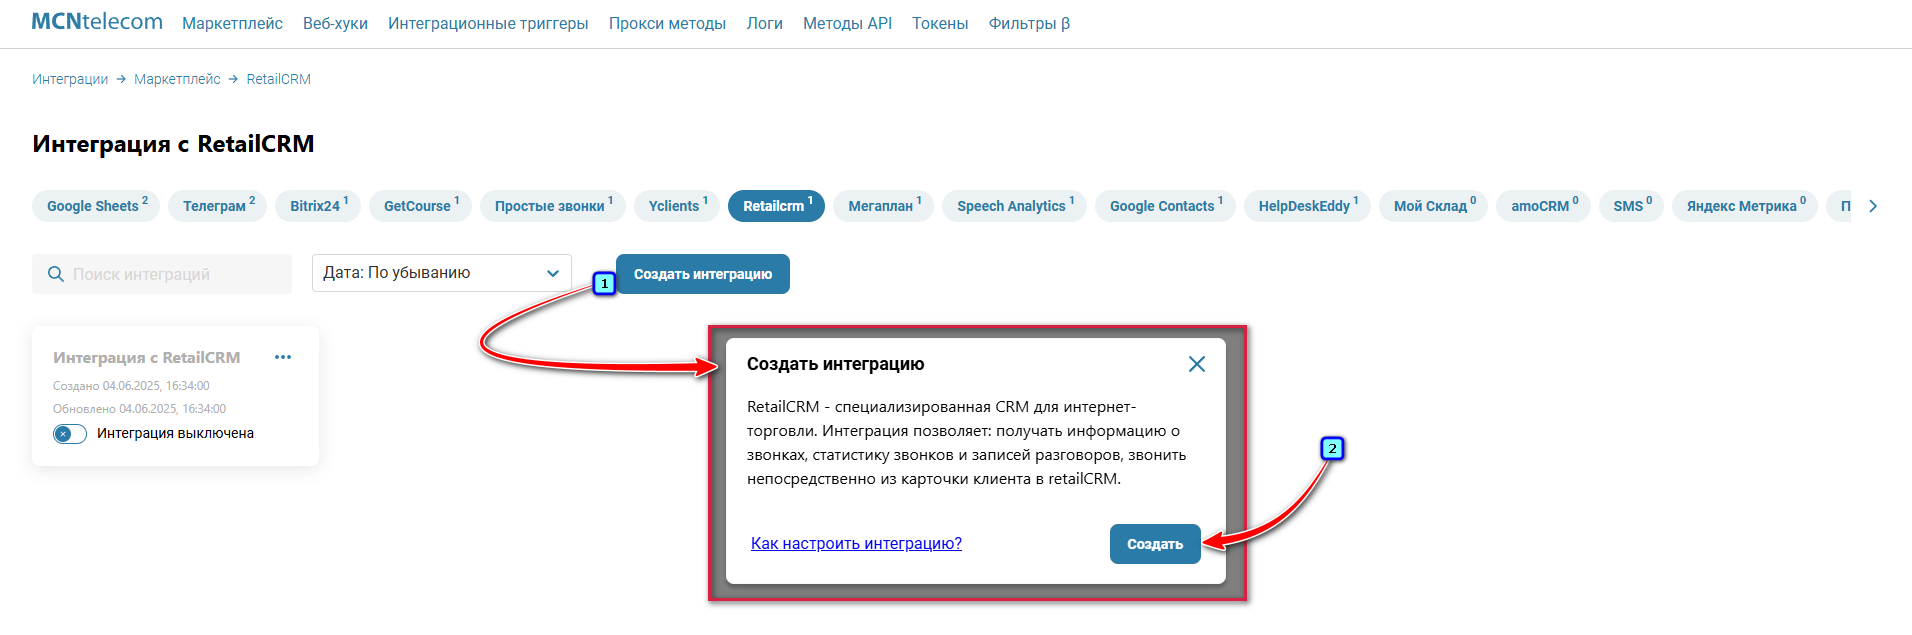Open Интеграционные триггеры in the top menu

[x=488, y=23]
